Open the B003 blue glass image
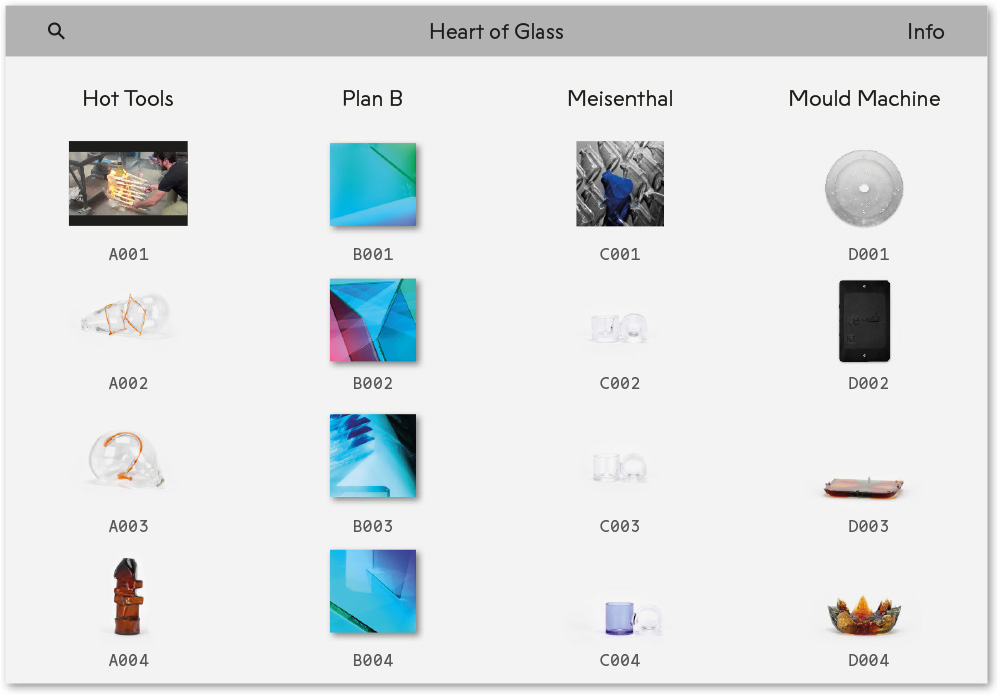Viewport: 1000px width, 696px height. click(x=373, y=455)
